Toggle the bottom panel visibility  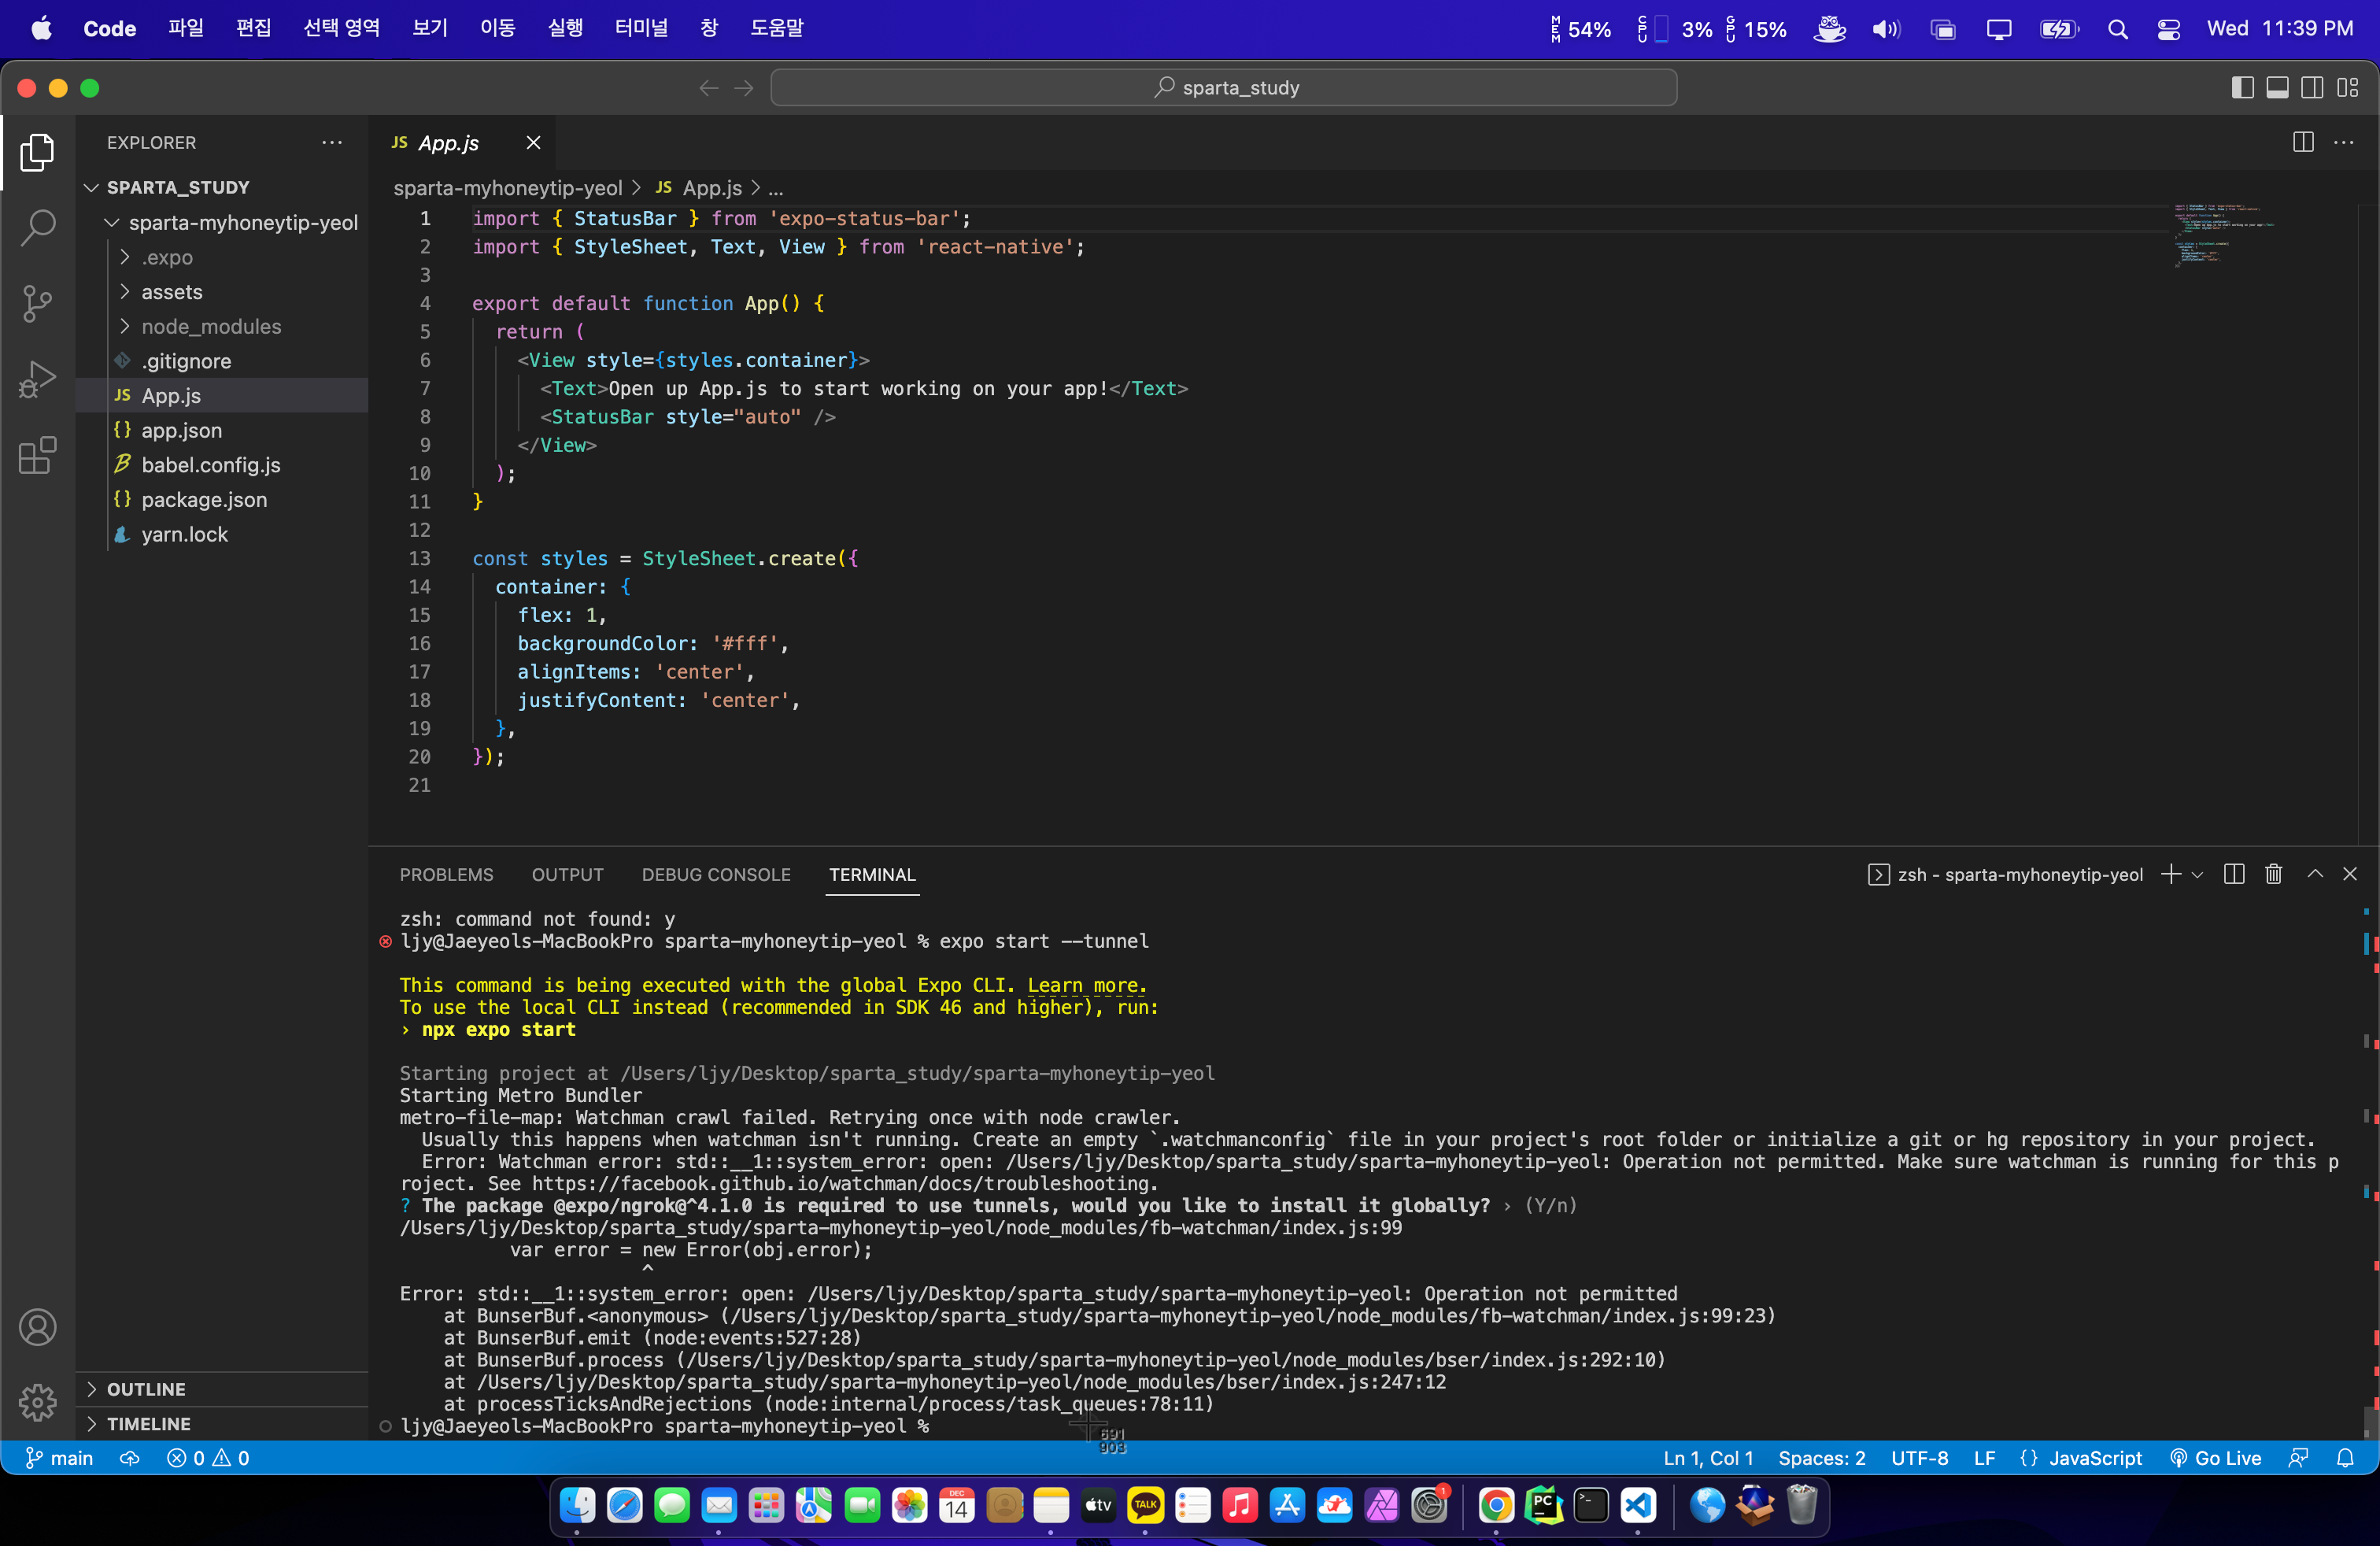click(2278, 88)
